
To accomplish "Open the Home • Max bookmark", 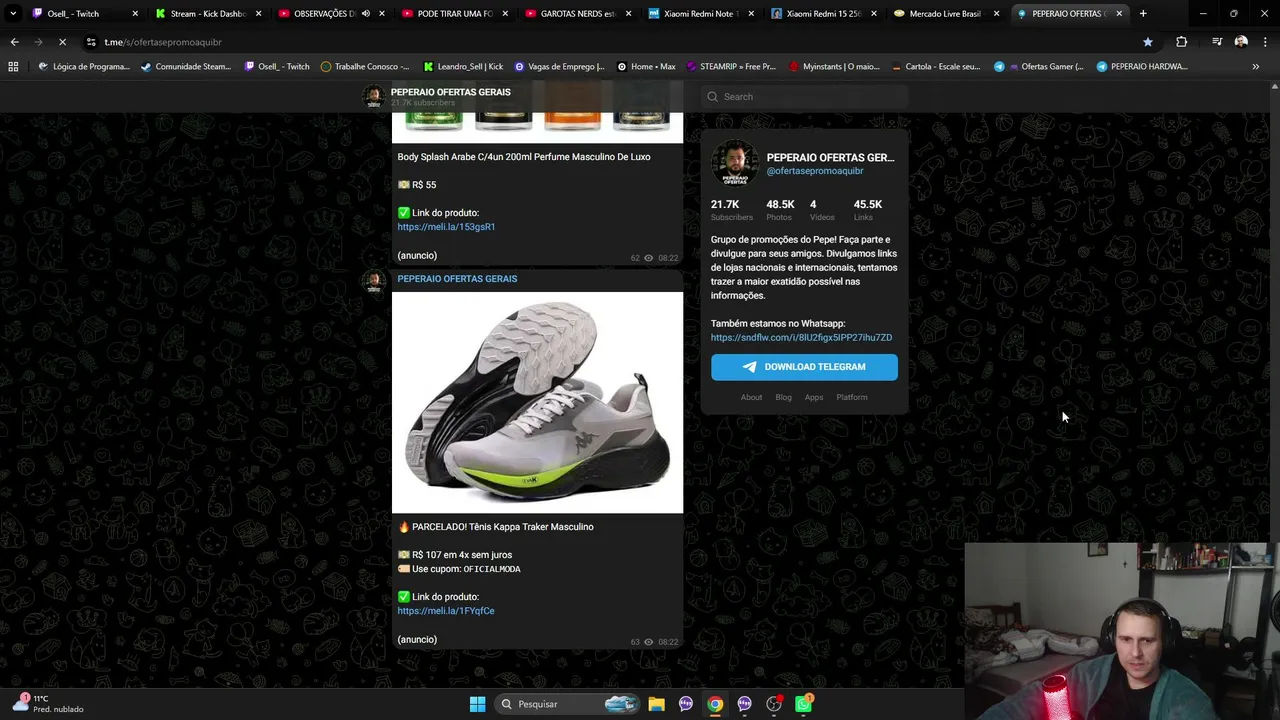I will click(x=646, y=66).
